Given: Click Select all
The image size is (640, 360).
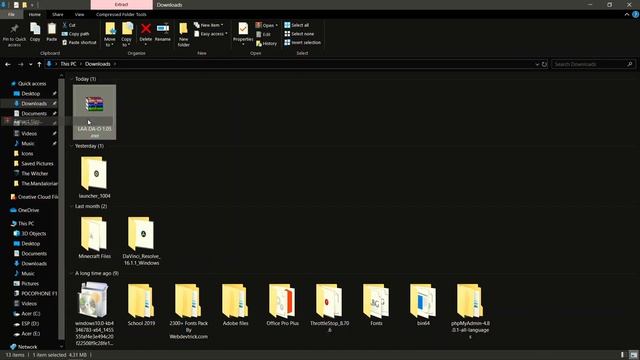Looking at the screenshot, I should pos(297,25).
